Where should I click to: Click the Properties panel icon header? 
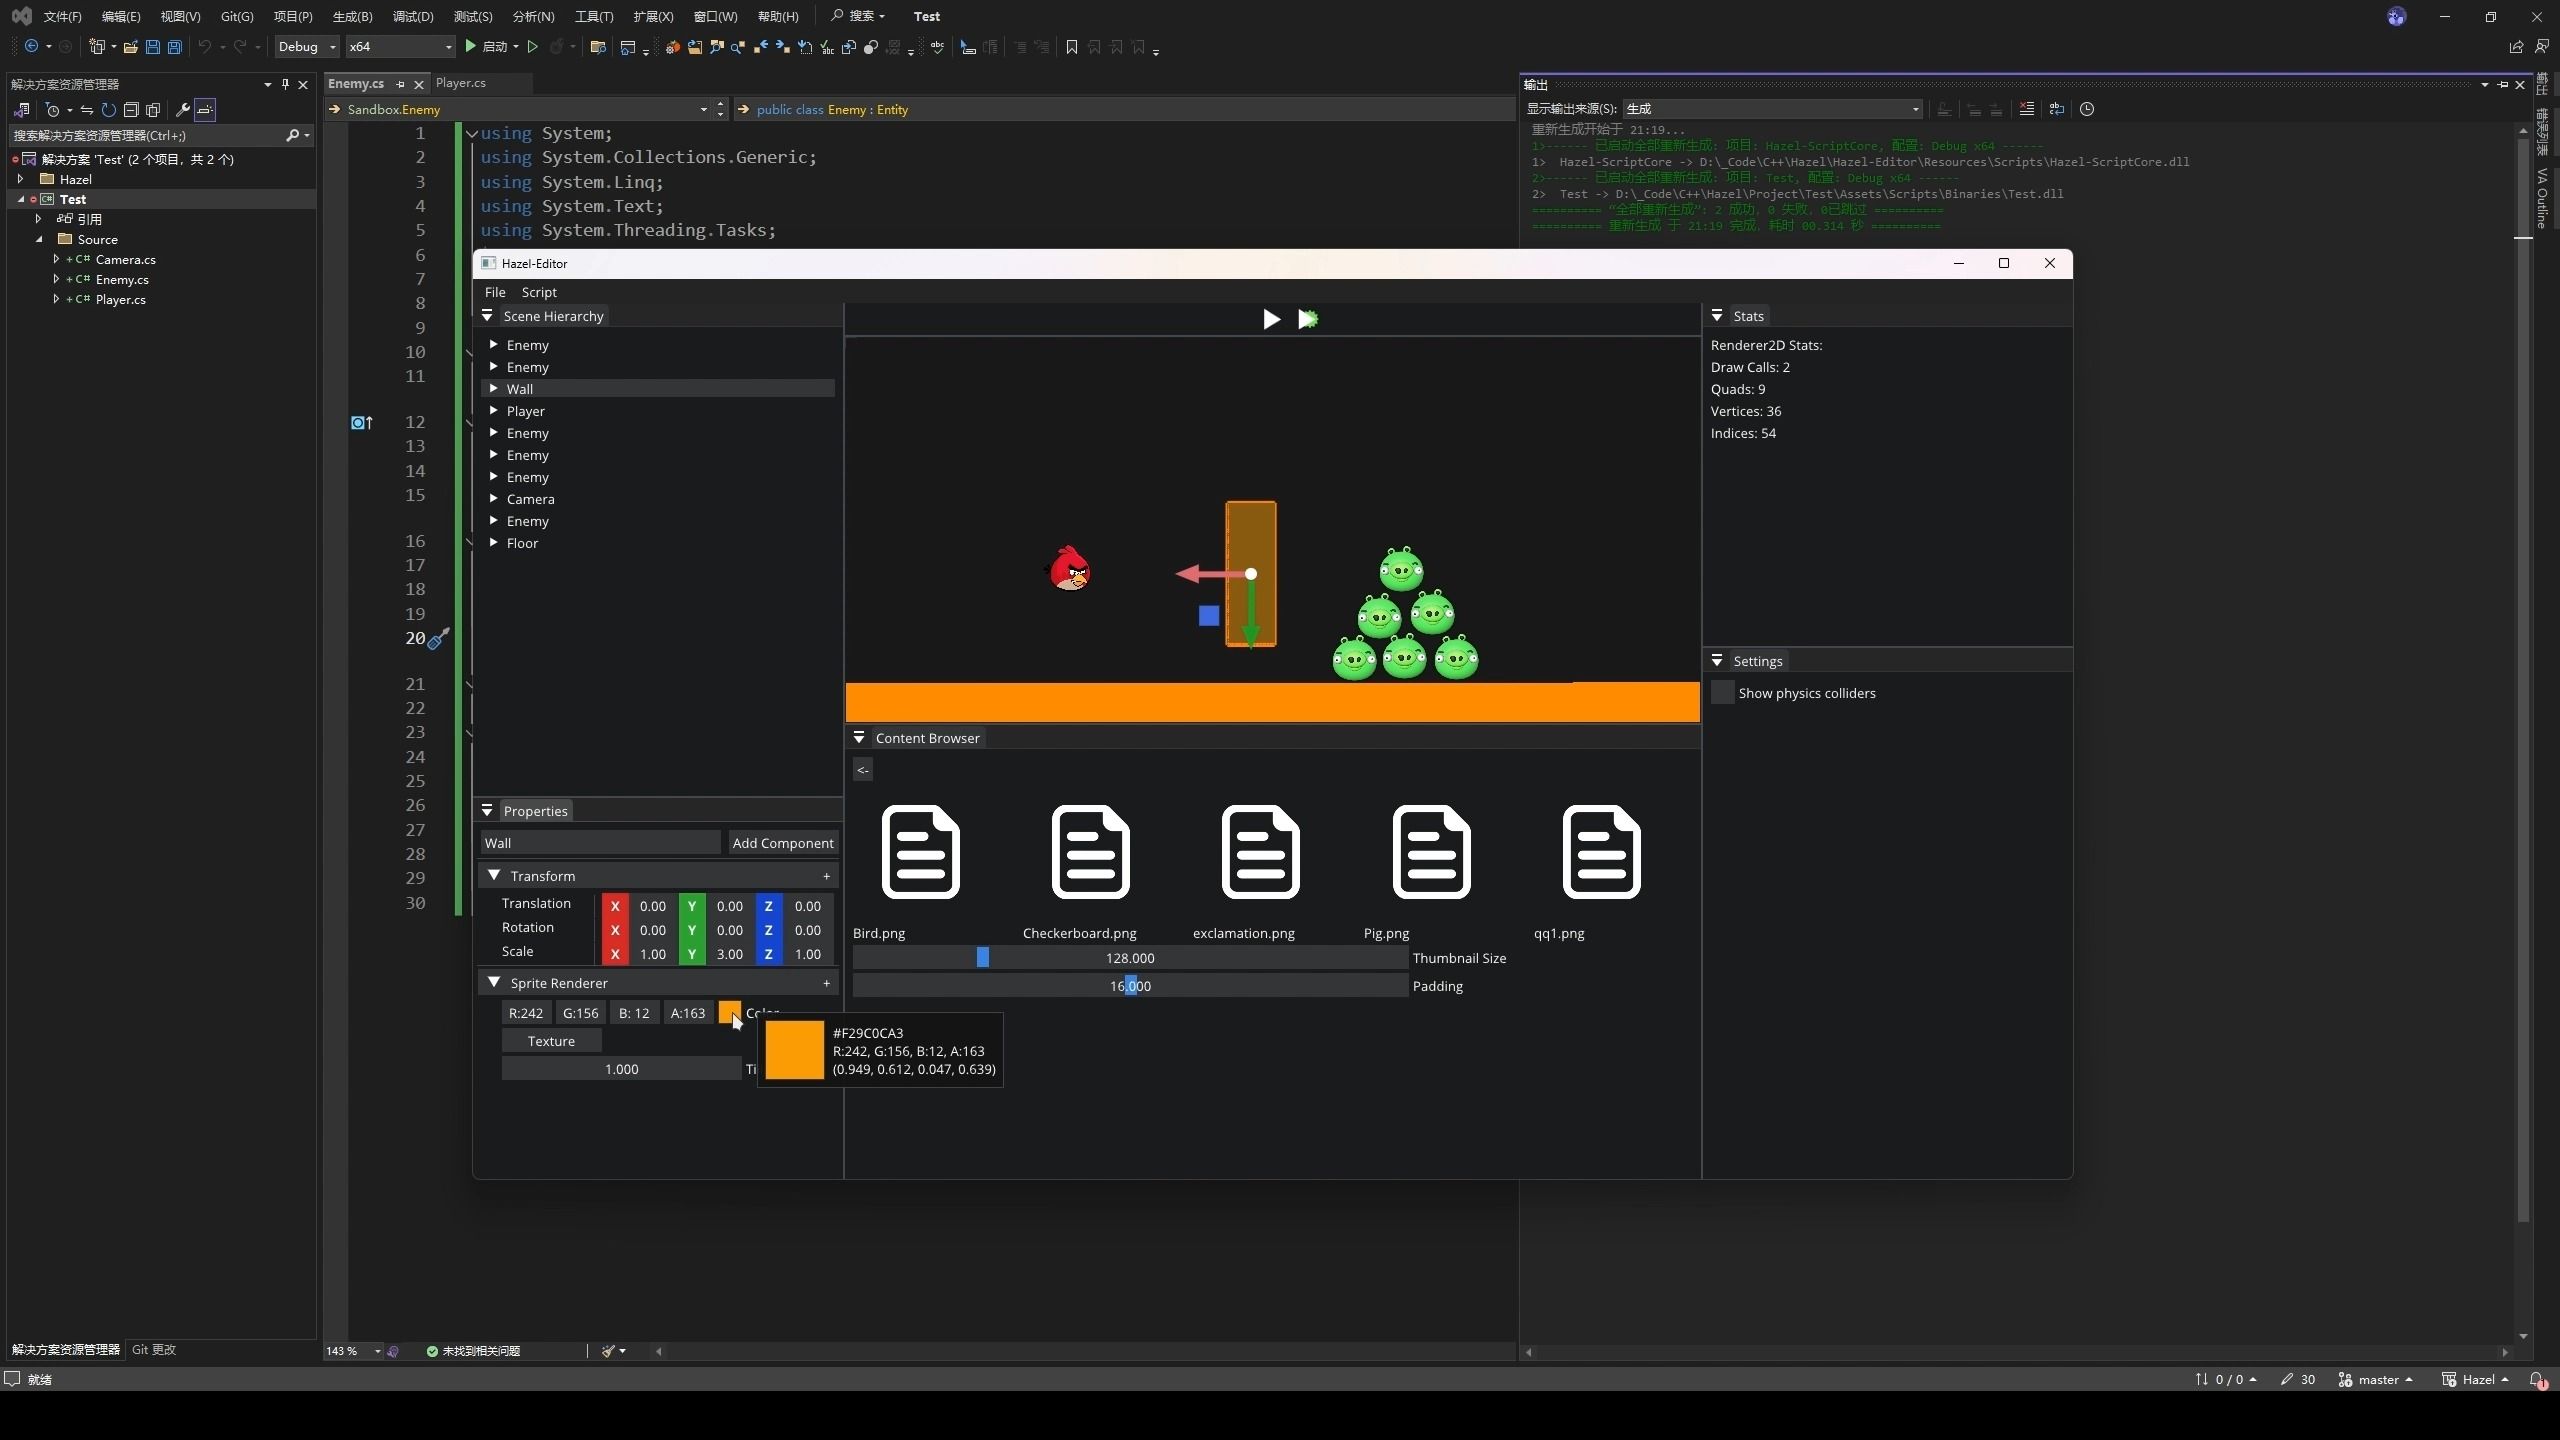pyautogui.click(x=491, y=811)
